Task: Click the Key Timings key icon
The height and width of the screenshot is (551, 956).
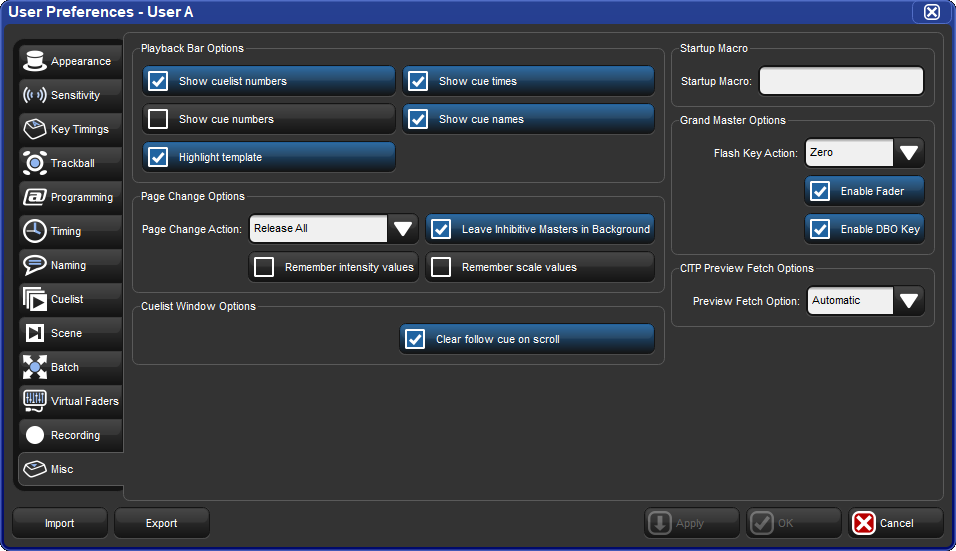Action: (35, 129)
